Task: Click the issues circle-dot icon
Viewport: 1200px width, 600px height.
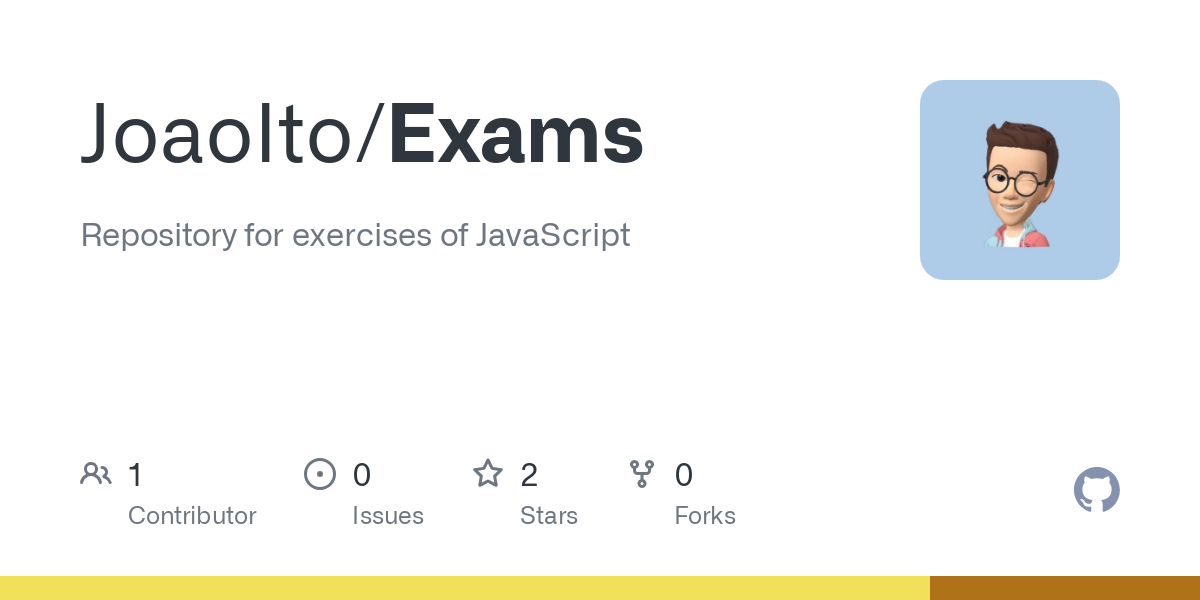Action: (319, 474)
